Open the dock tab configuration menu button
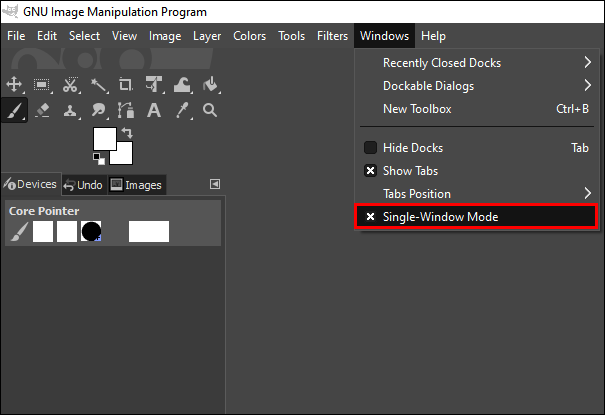This screenshot has width=605, height=415. [x=215, y=184]
